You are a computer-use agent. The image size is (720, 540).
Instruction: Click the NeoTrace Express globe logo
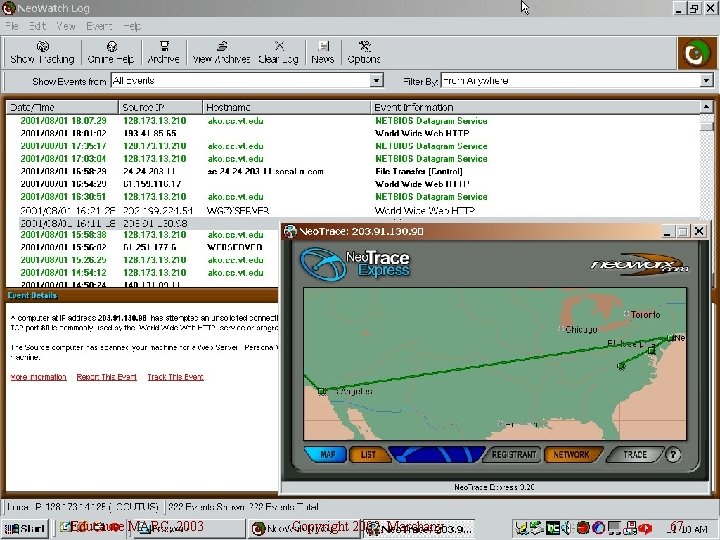tap(323, 264)
